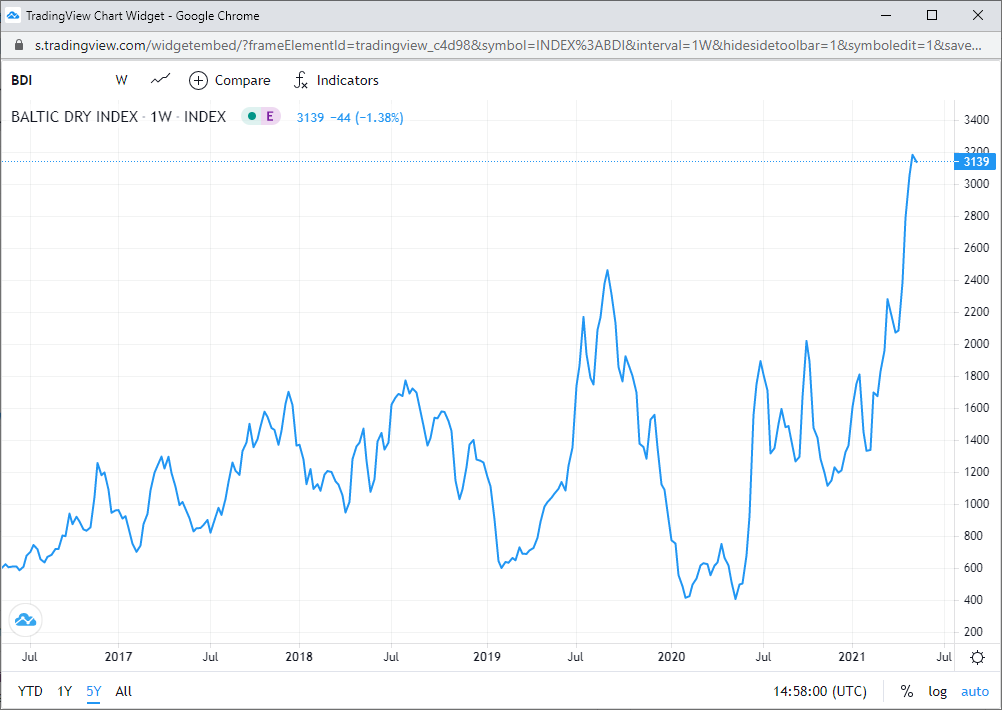Click the Compare plus icon
The width and height of the screenshot is (1002, 710).
(198, 80)
